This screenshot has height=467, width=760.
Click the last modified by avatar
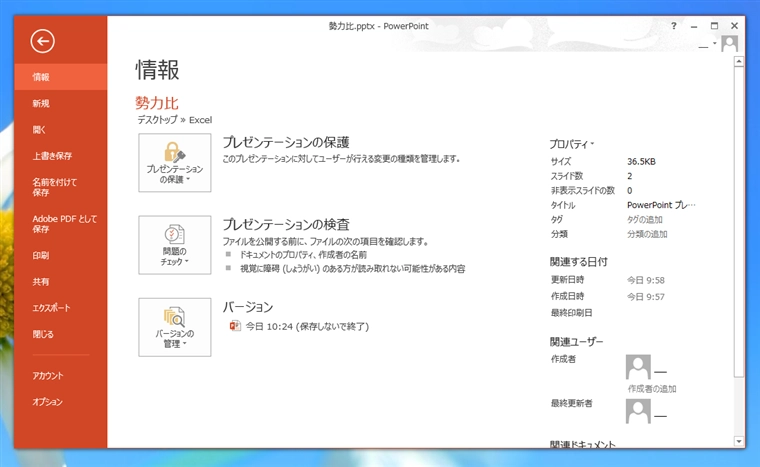click(x=638, y=411)
